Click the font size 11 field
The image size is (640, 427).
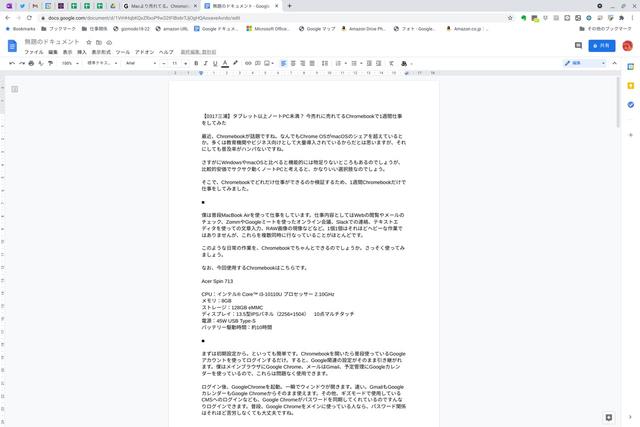point(175,63)
